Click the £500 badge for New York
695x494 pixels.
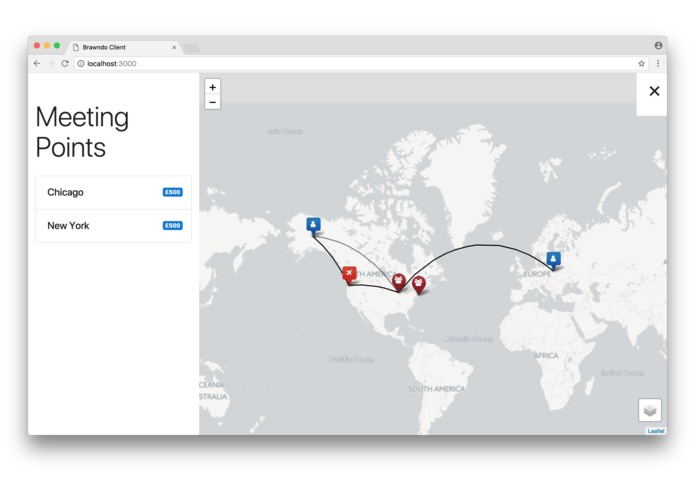[172, 226]
